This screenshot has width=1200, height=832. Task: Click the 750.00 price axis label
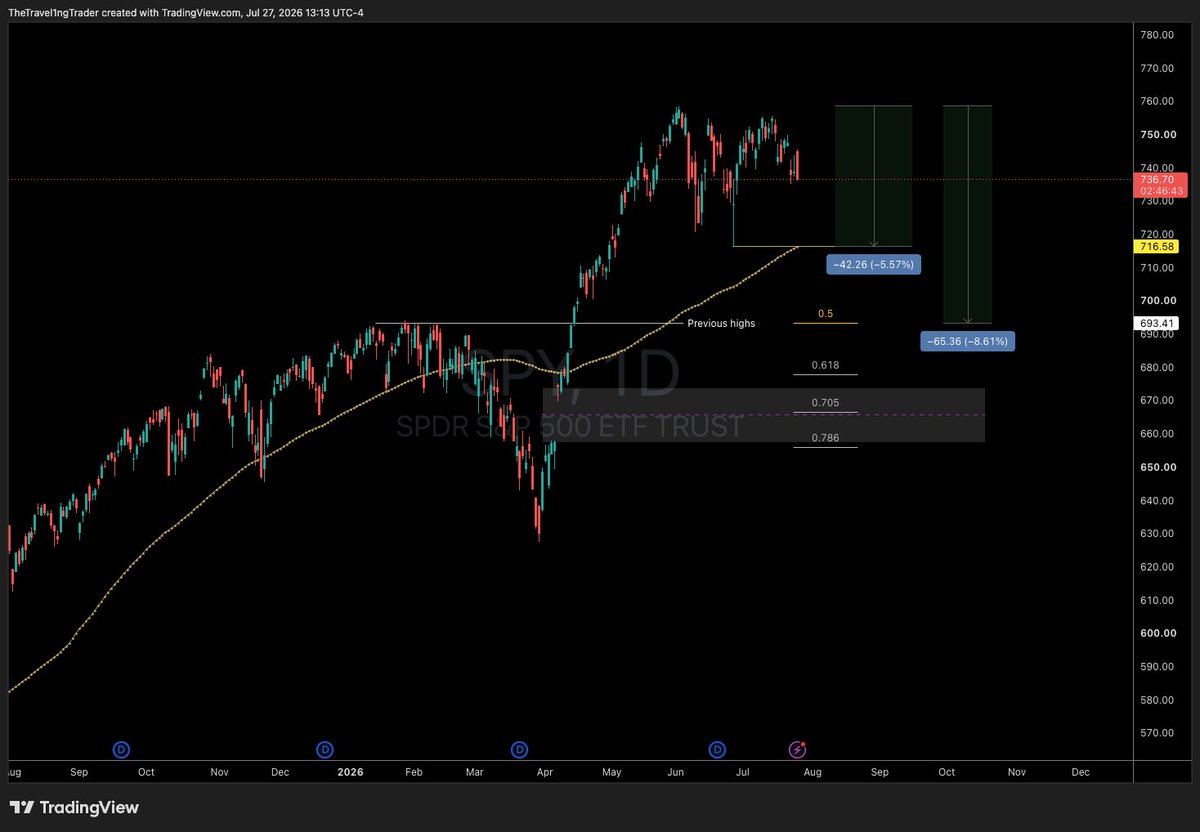pyautogui.click(x=1156, y=135)
